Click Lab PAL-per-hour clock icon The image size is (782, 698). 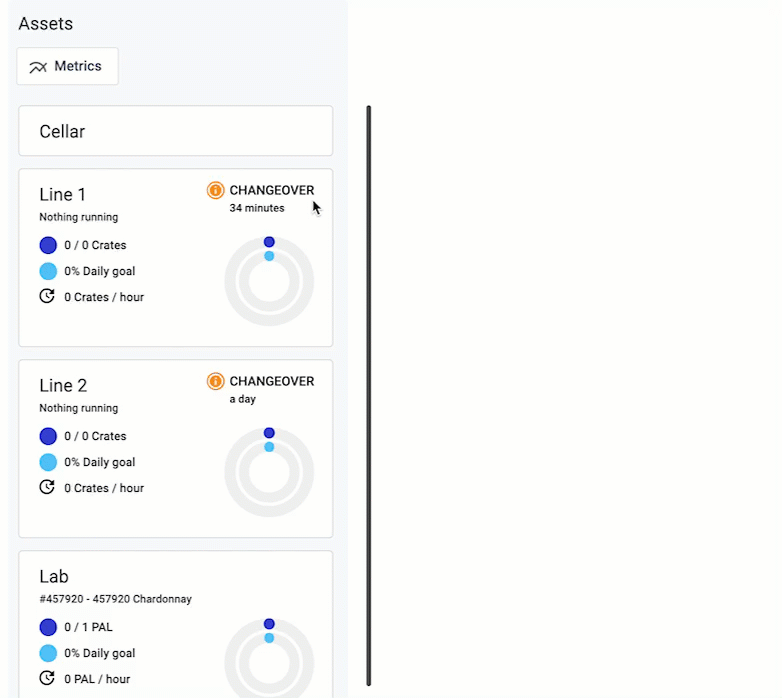coord(47,678)
